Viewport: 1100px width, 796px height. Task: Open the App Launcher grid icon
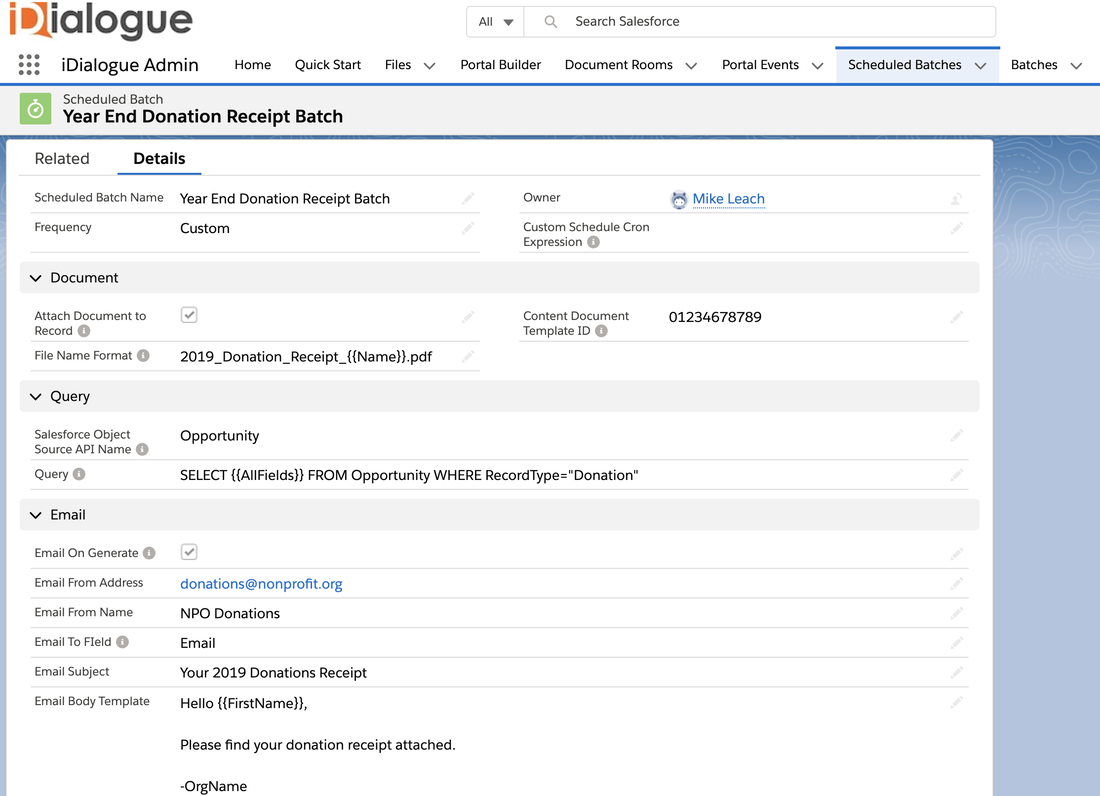pyautogui.click(x=29, y=65)
